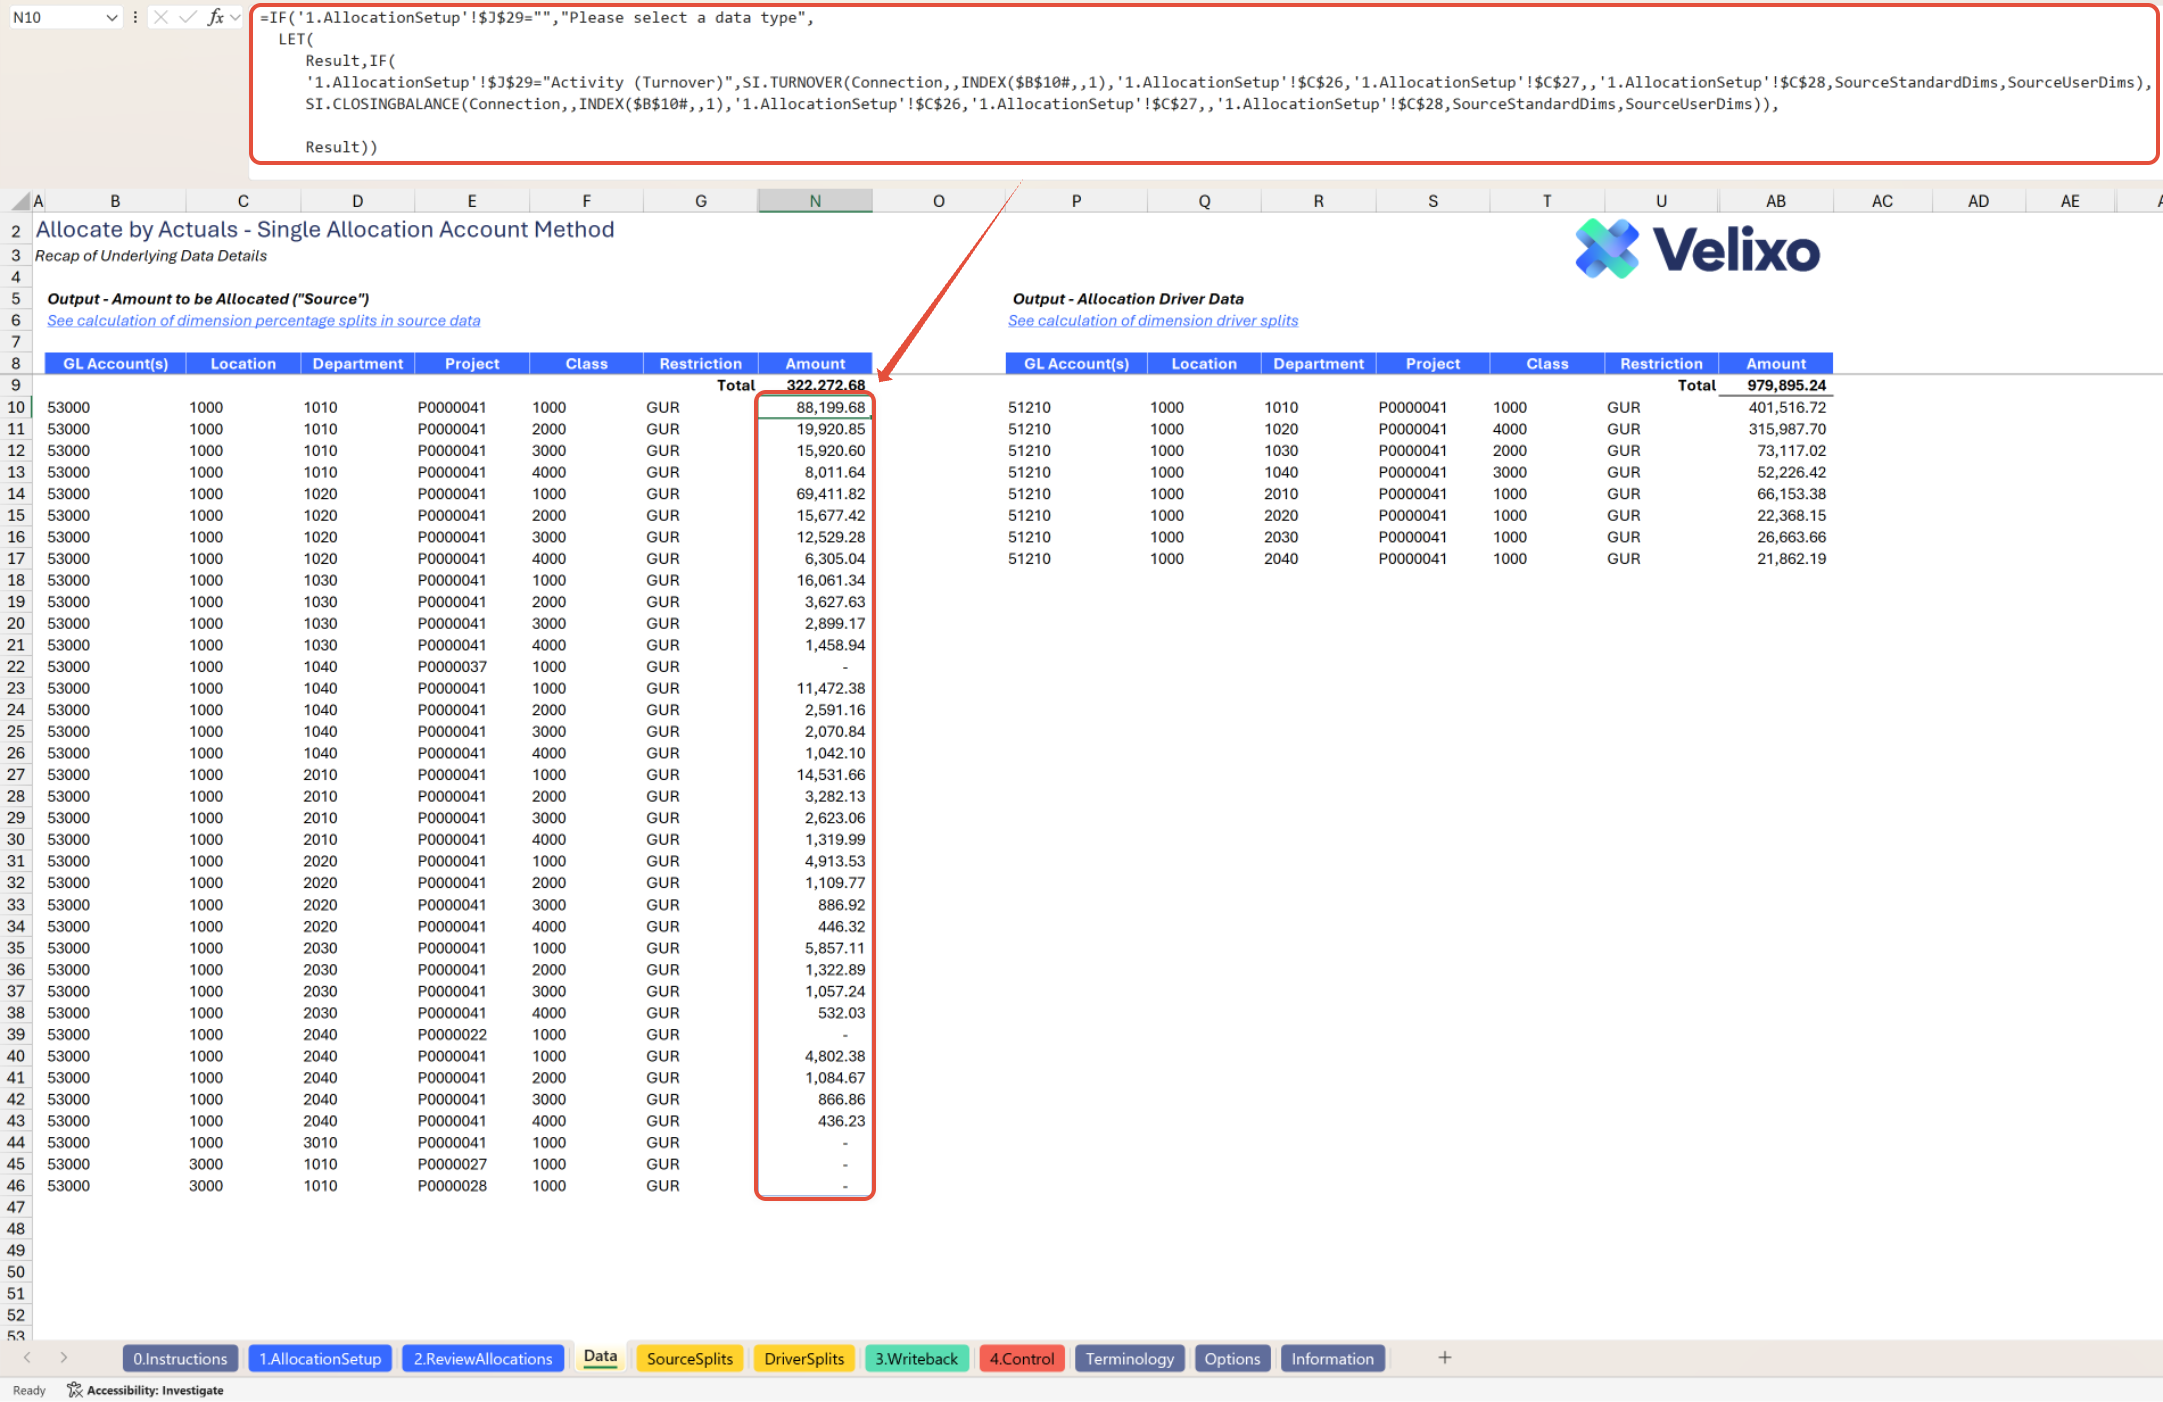This screenshot has width=2163, height=1402.
Task: Switch to the 1.AllocationSetup sheet tab
Action: [x=320, y=1358]
